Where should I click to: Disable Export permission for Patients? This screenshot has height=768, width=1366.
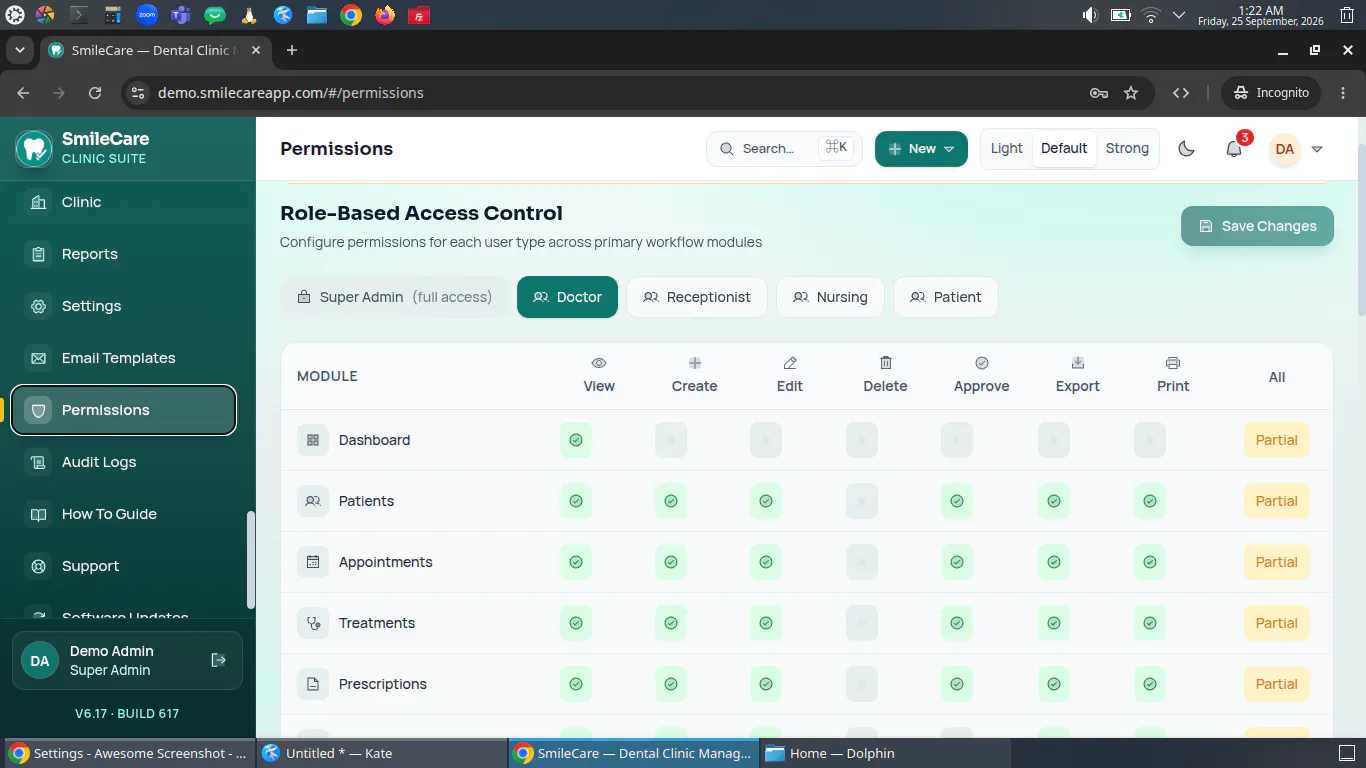1054,501
